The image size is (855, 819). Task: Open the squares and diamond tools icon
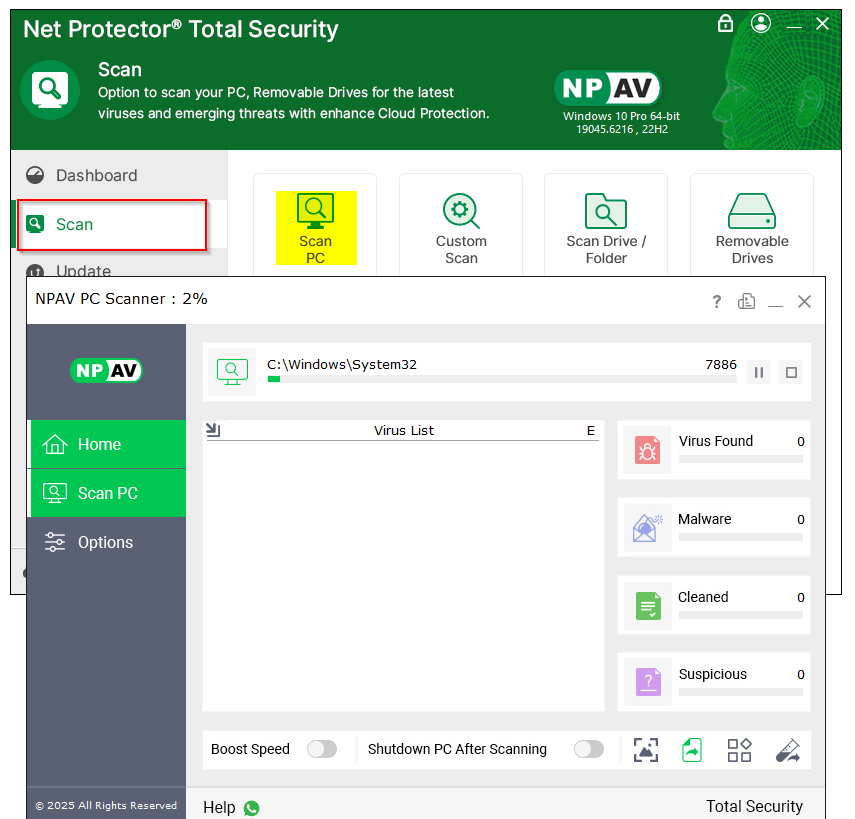tap(739, 750)
